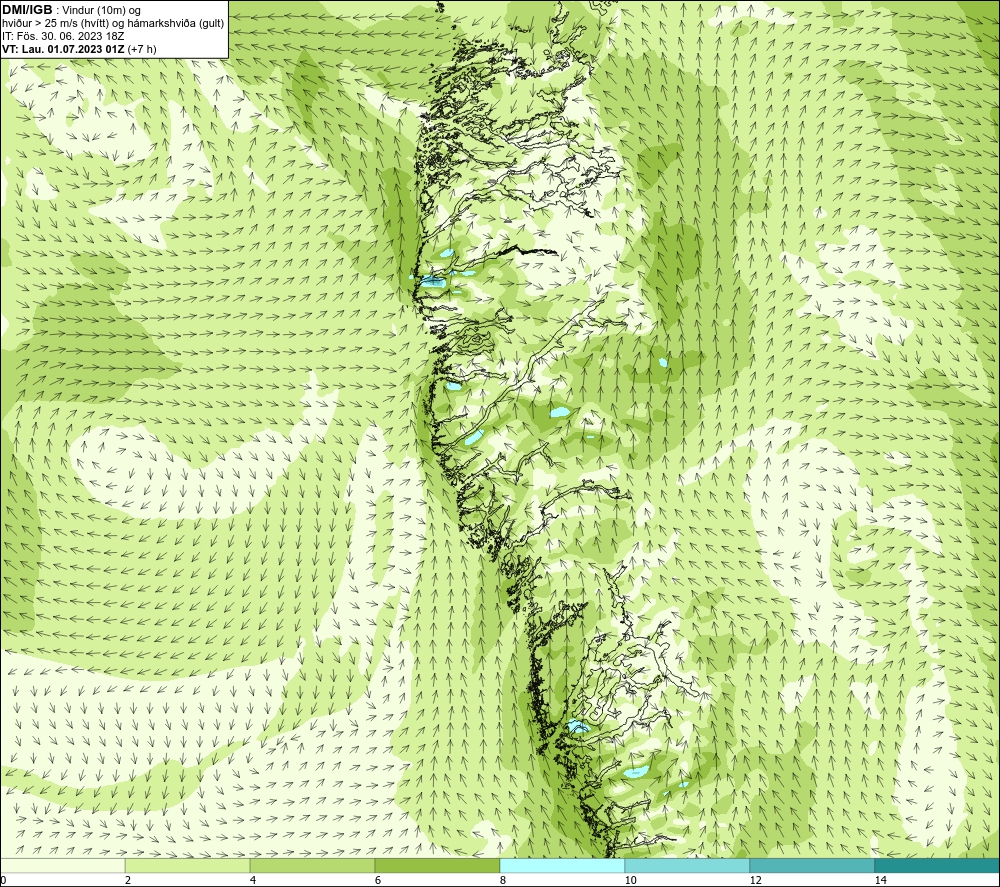This screenshot has width=1000, height=887.
Task: Click the 4–6 m/s green color segment
Action: click(312, 865)
